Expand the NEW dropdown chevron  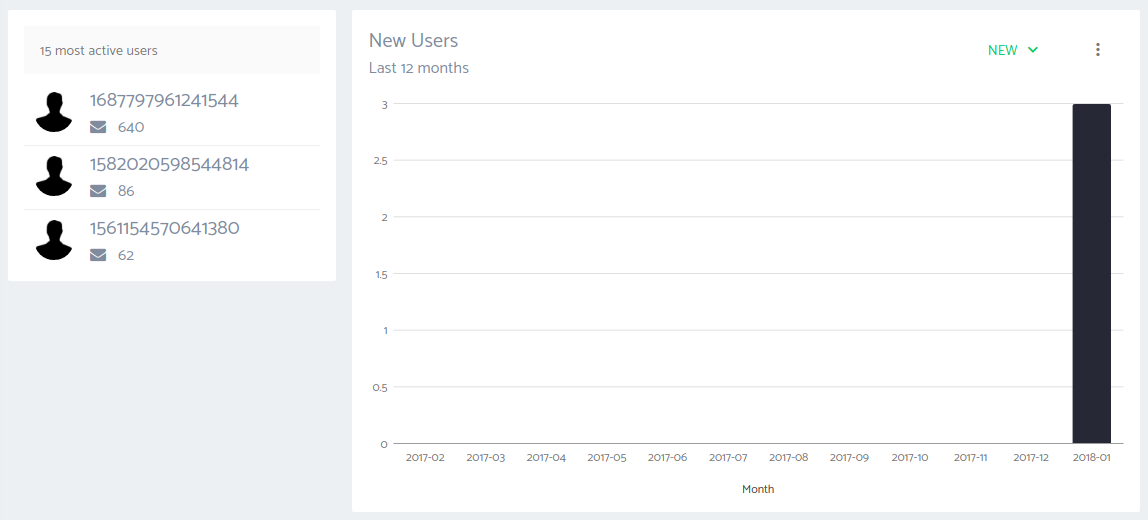[x=1033, y=50]
